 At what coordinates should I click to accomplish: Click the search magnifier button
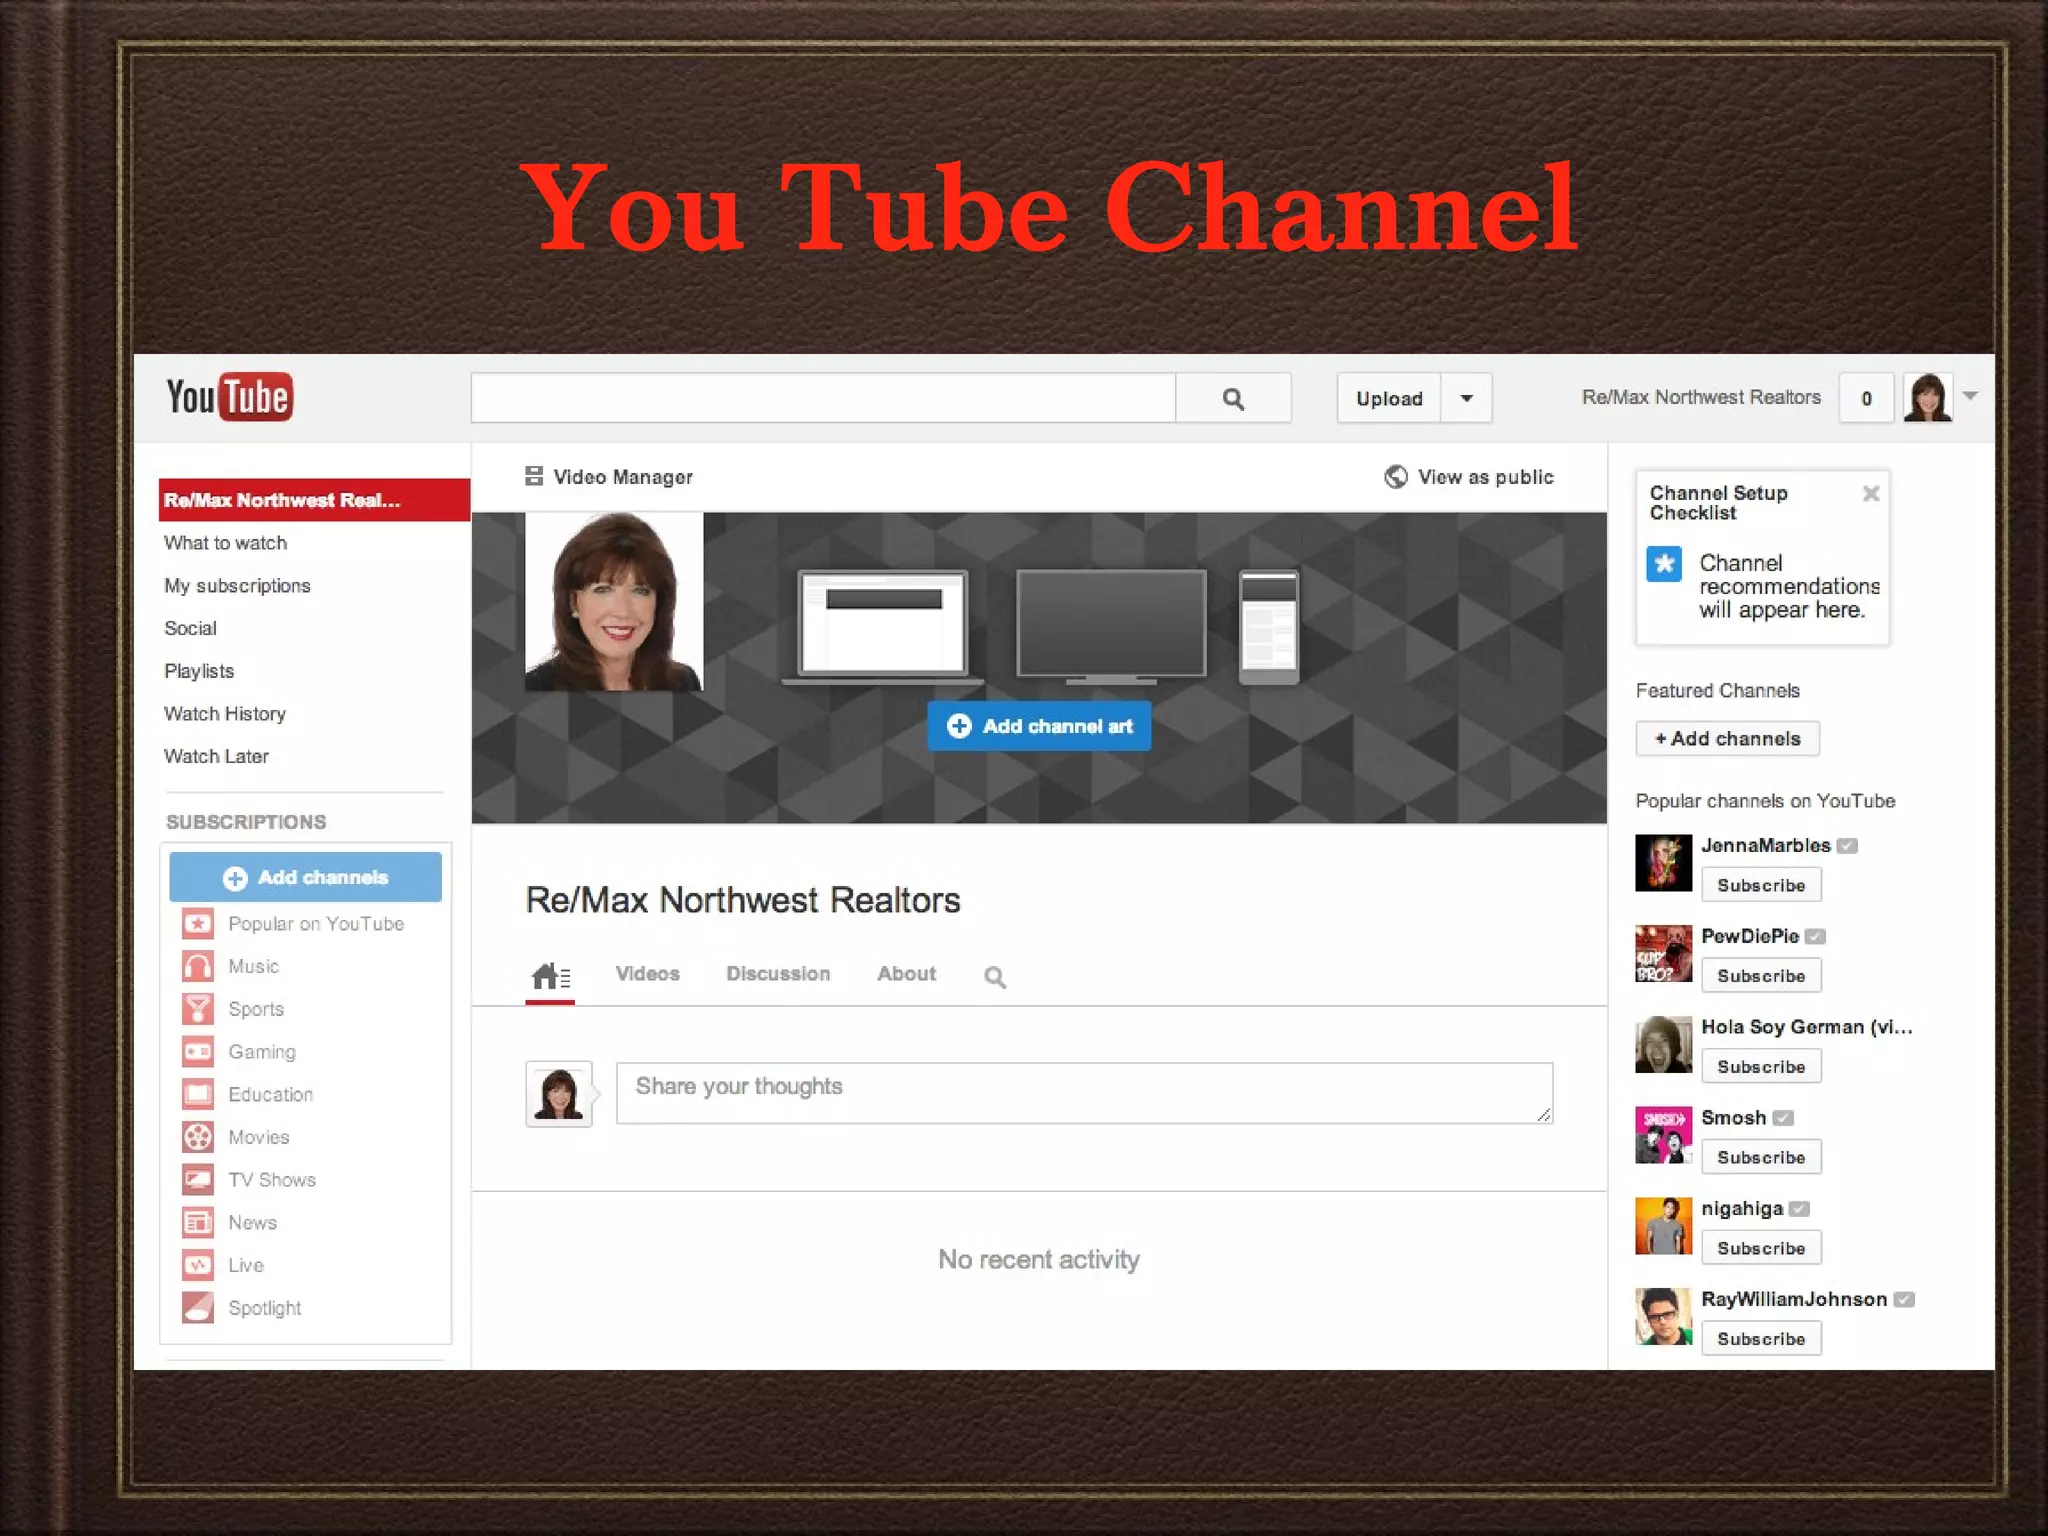(x=1233, y=399)
